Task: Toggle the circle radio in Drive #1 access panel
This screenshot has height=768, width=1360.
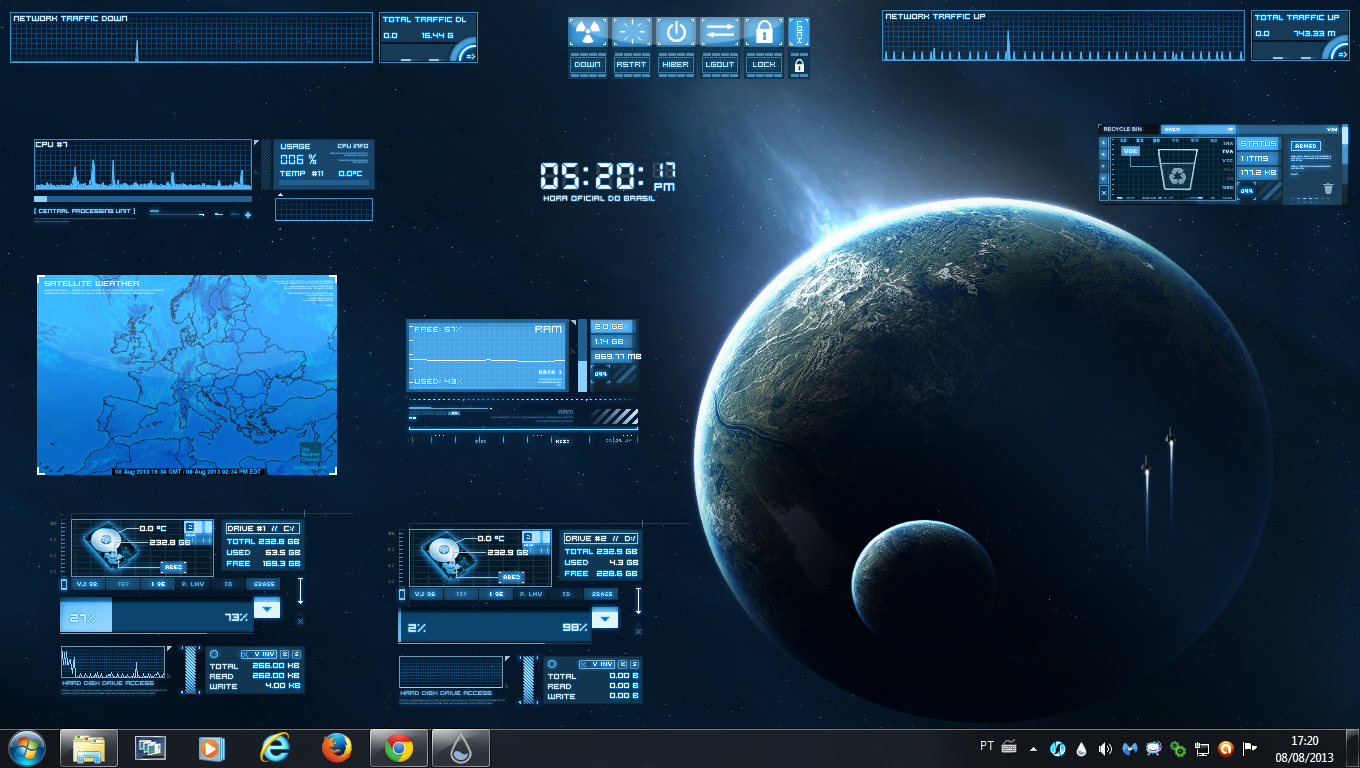Action: click(213, 653)
